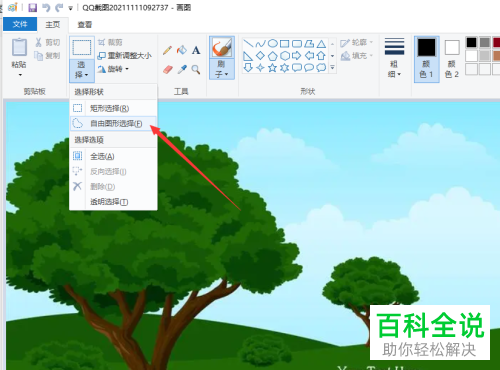Viewport: 500px width, 370px height.
Task: Pick the straight line shape
Action: pyautogui.click(x=248, y=44)
